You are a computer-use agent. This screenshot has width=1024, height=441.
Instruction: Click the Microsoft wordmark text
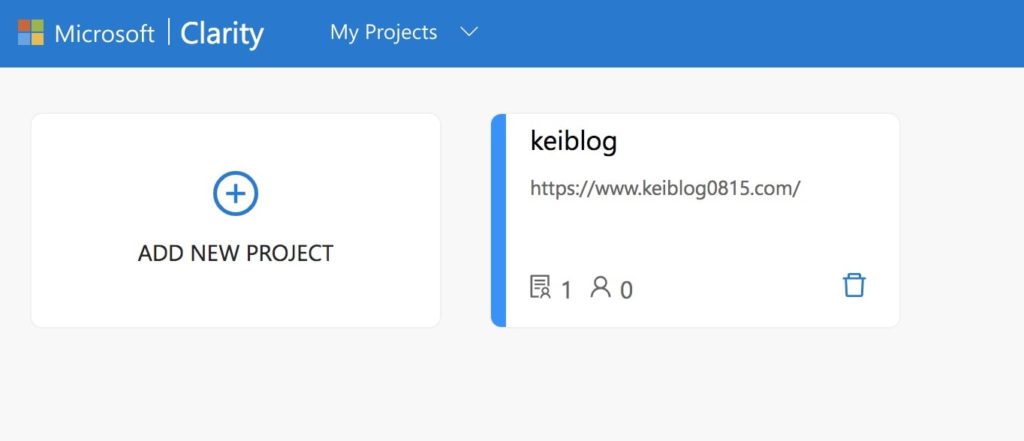pos(104,33)
